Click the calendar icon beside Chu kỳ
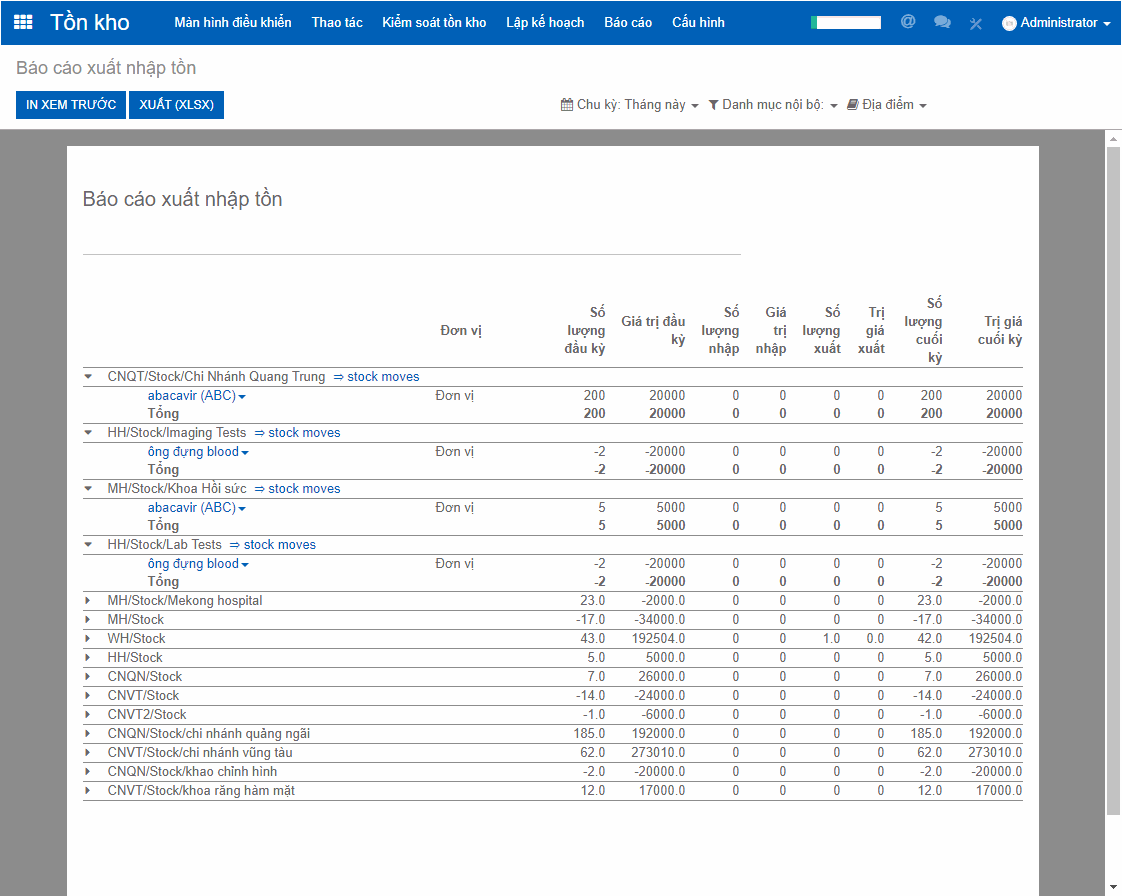Viewport: 1122px width, 896px height. [x=567, y=105]
